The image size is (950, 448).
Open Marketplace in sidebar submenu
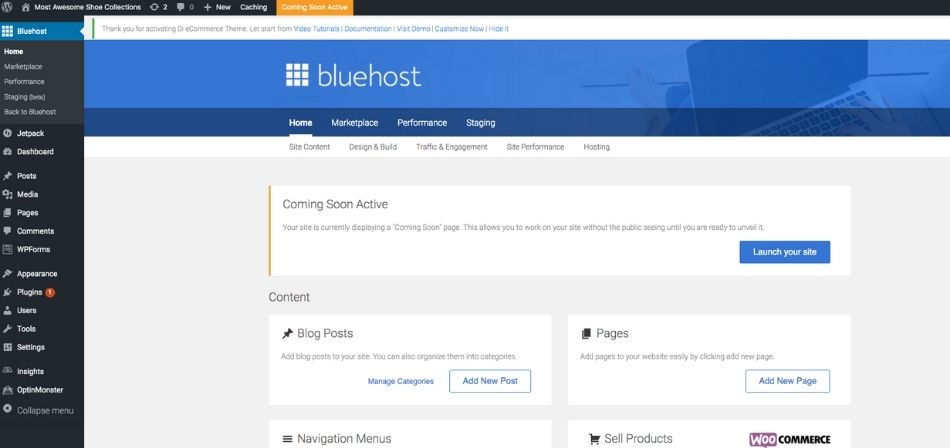[23, 67]
